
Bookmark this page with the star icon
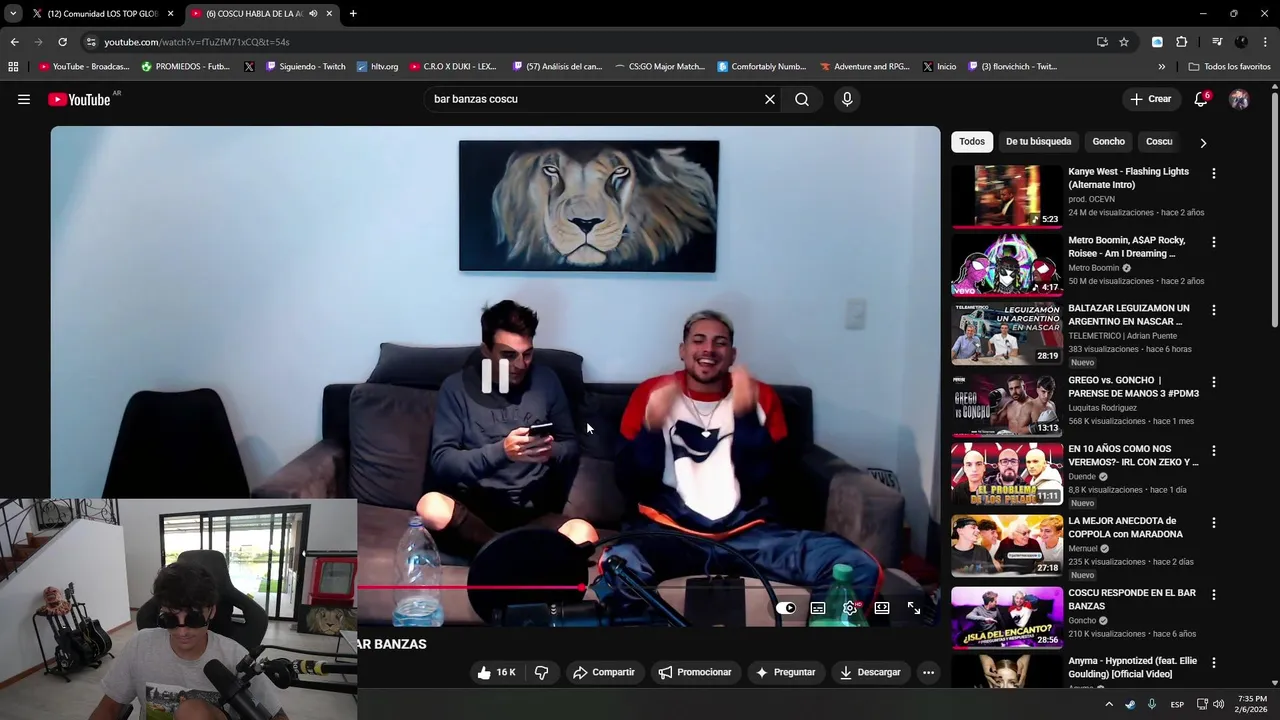tap(1124, 42)
